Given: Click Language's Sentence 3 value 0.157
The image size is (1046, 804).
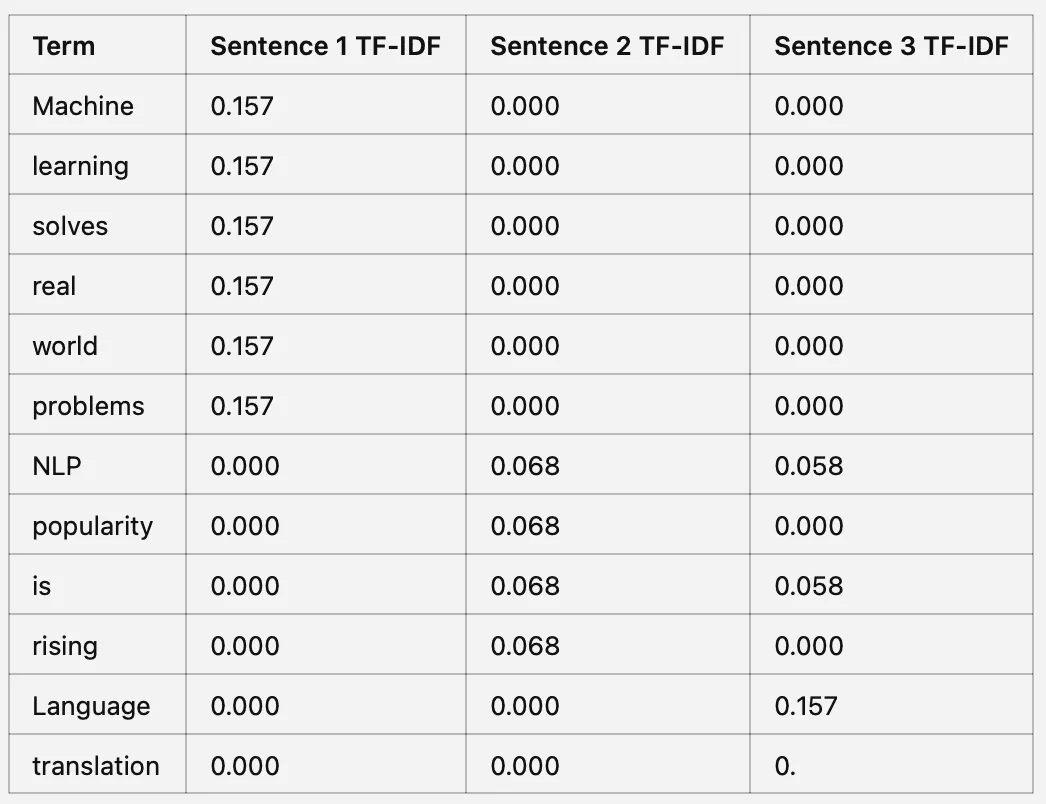Looking at the screenshot, I should tap(806, 707).
